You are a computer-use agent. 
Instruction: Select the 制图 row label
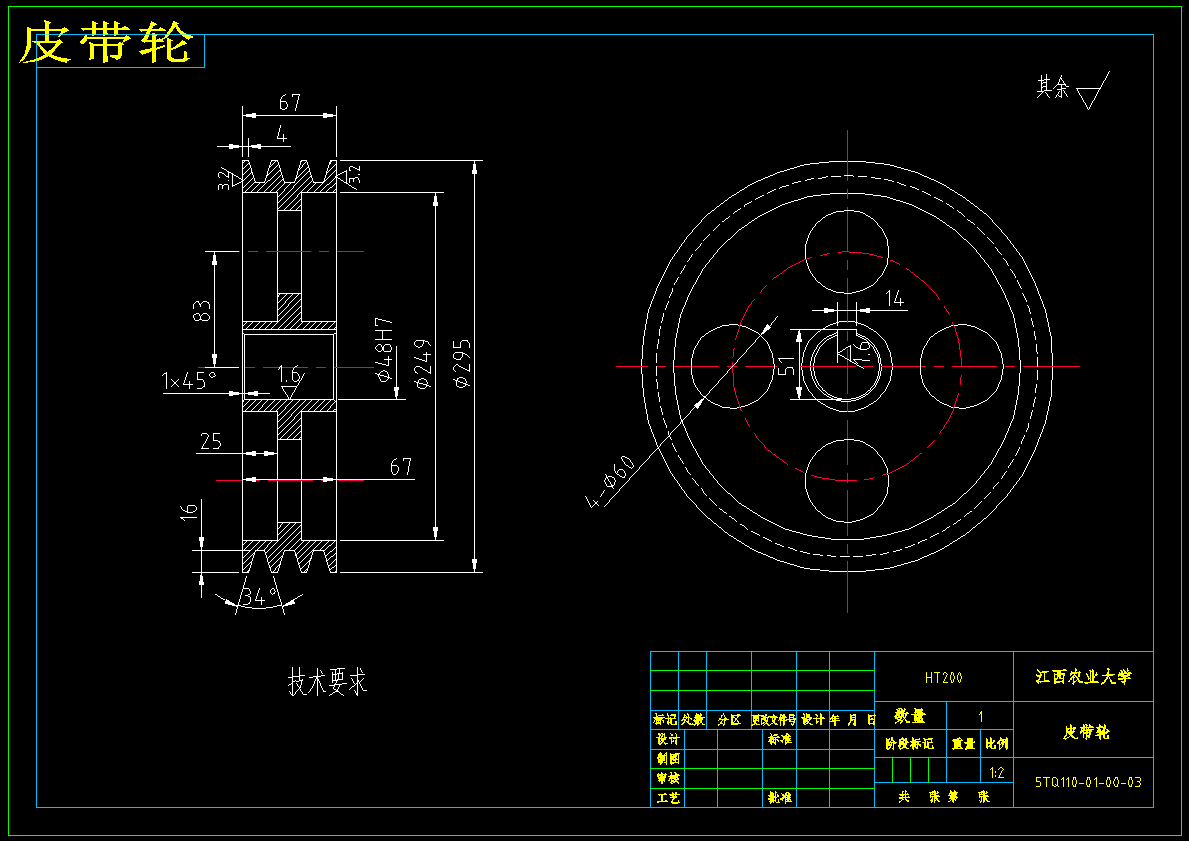click(668, 758)
